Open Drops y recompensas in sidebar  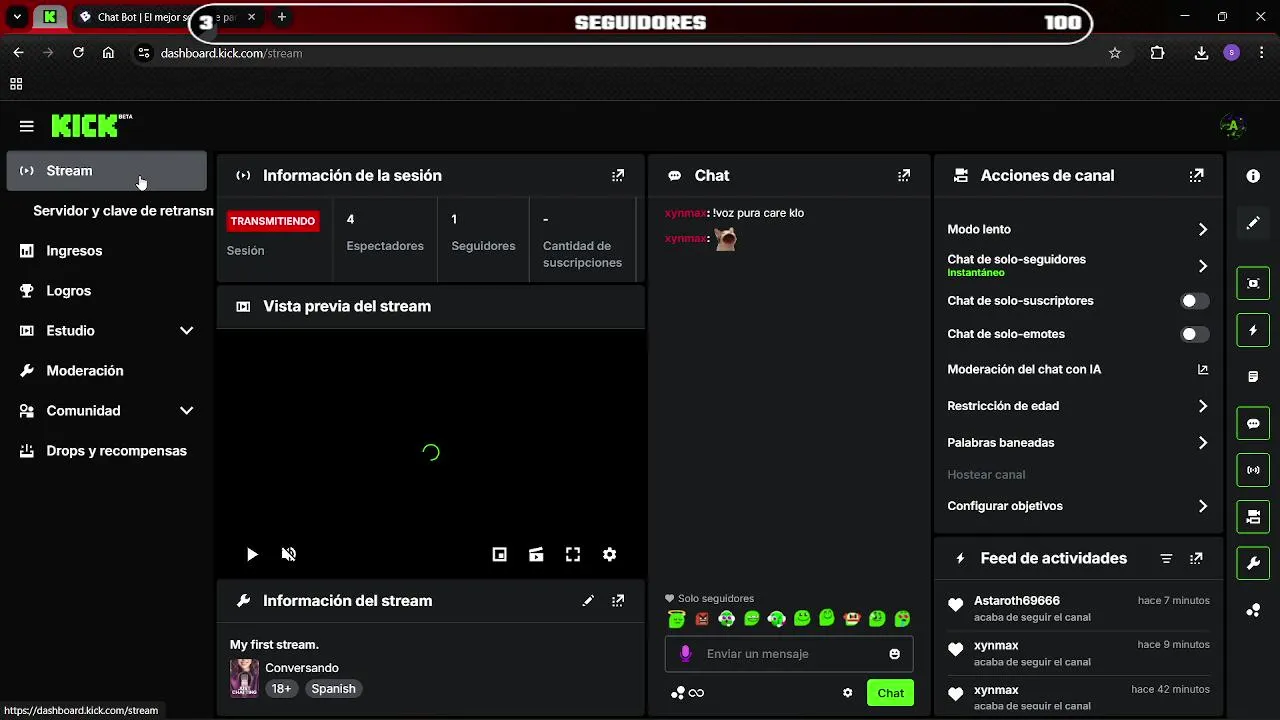107,451
